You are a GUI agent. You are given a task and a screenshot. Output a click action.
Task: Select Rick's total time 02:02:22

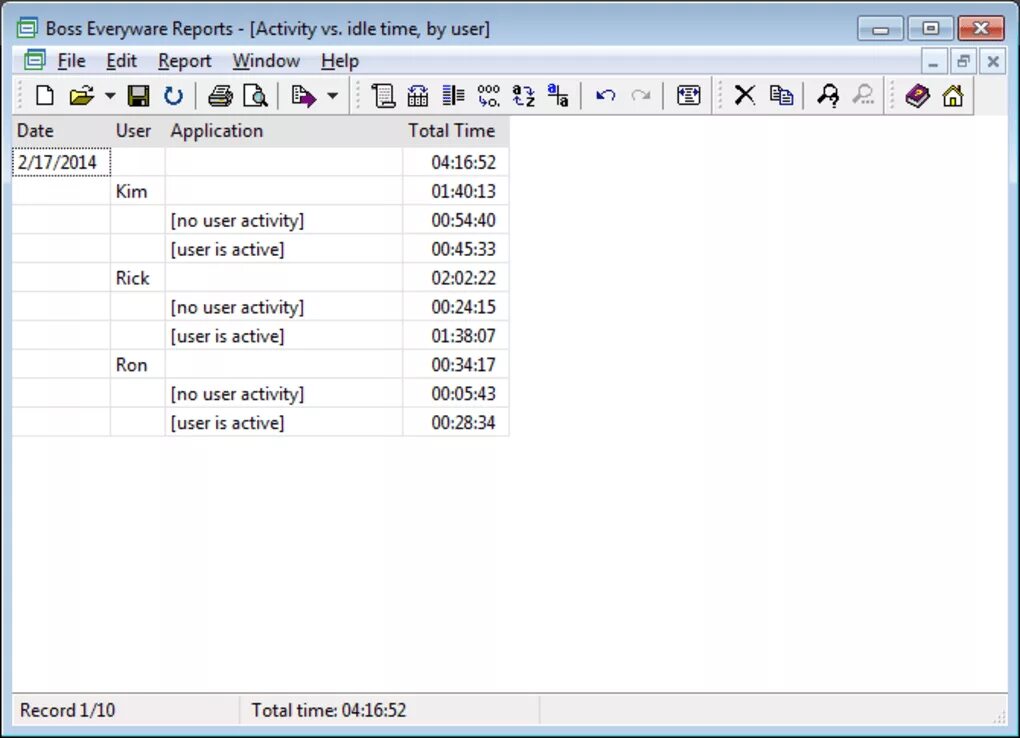pyautogui.click(x=455, y=278)
